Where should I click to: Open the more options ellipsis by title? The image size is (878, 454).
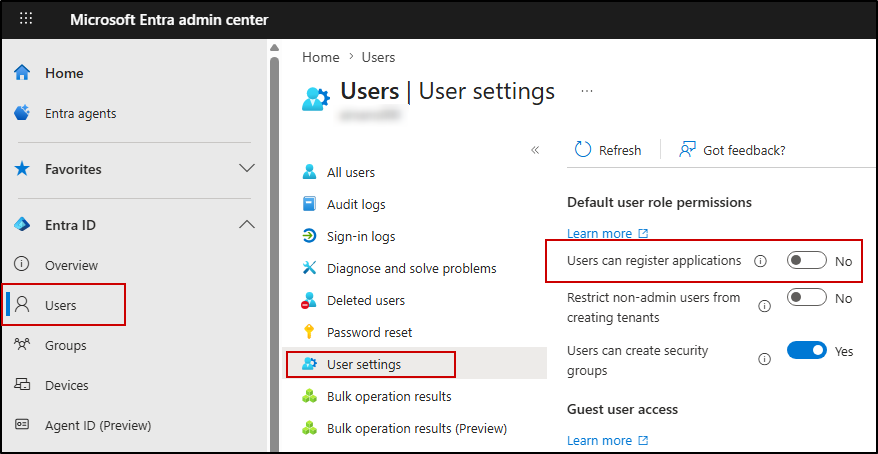586,91
